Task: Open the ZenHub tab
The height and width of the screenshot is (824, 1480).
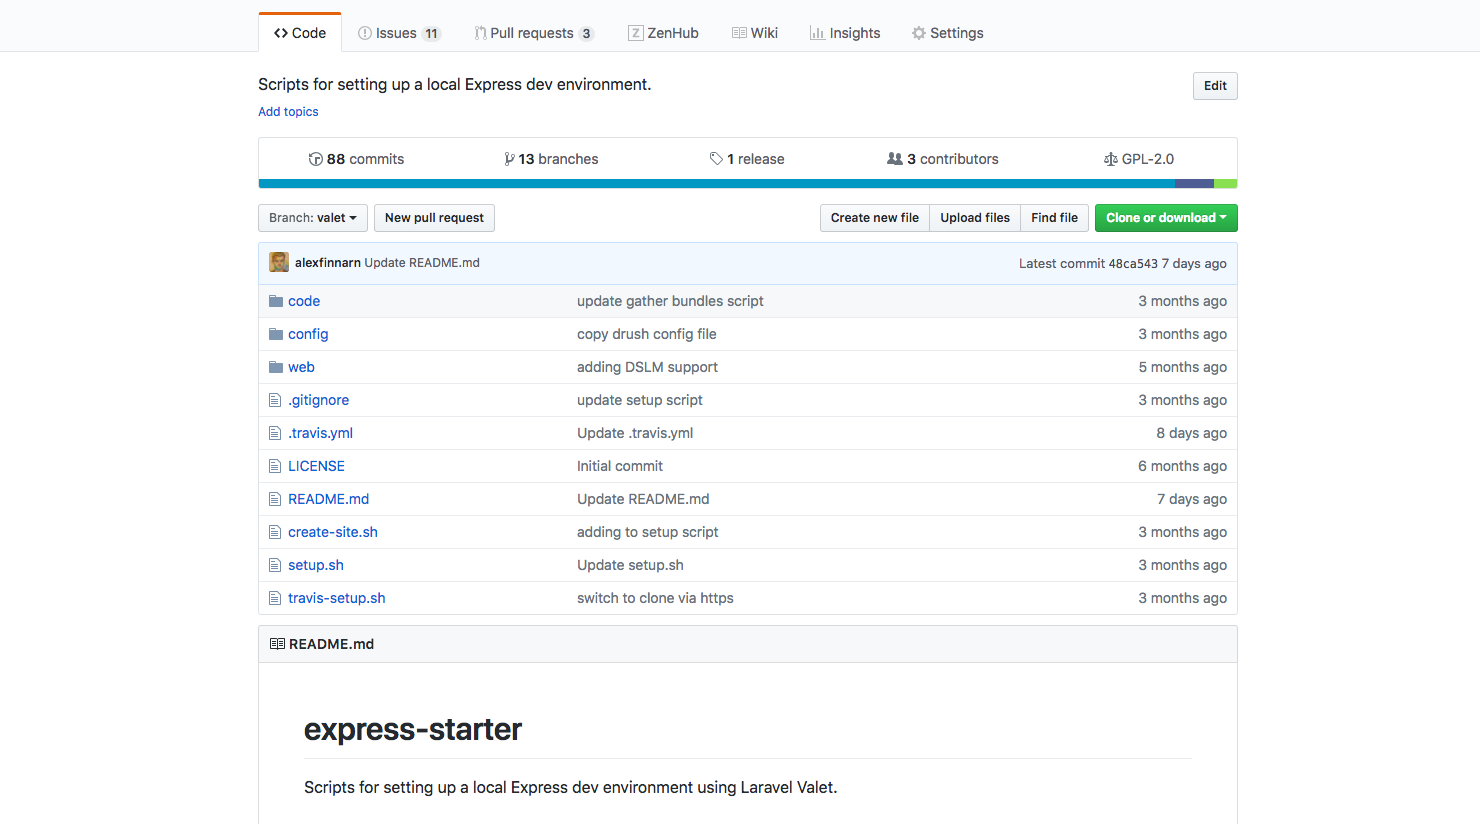Action: (x=663, y=33)
